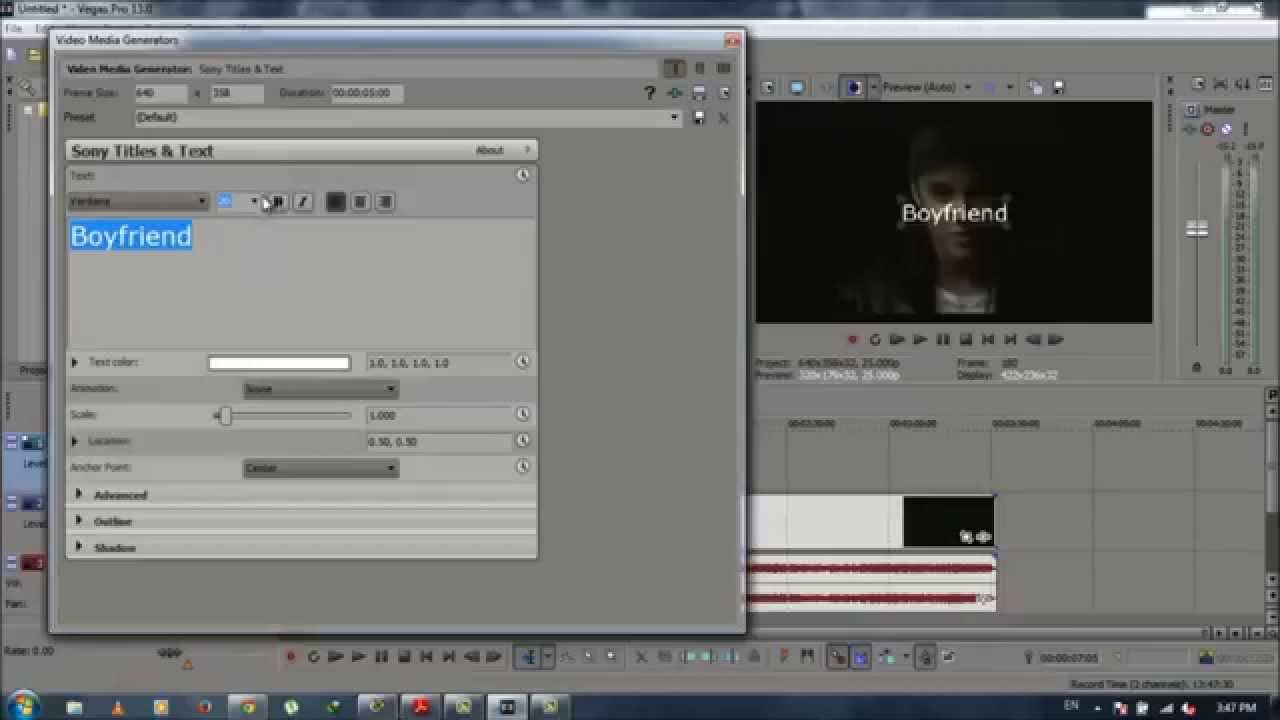Viewport: 1280px width, 720px height.
Task: Click Play under the video preview
Action: coord(920,339)
